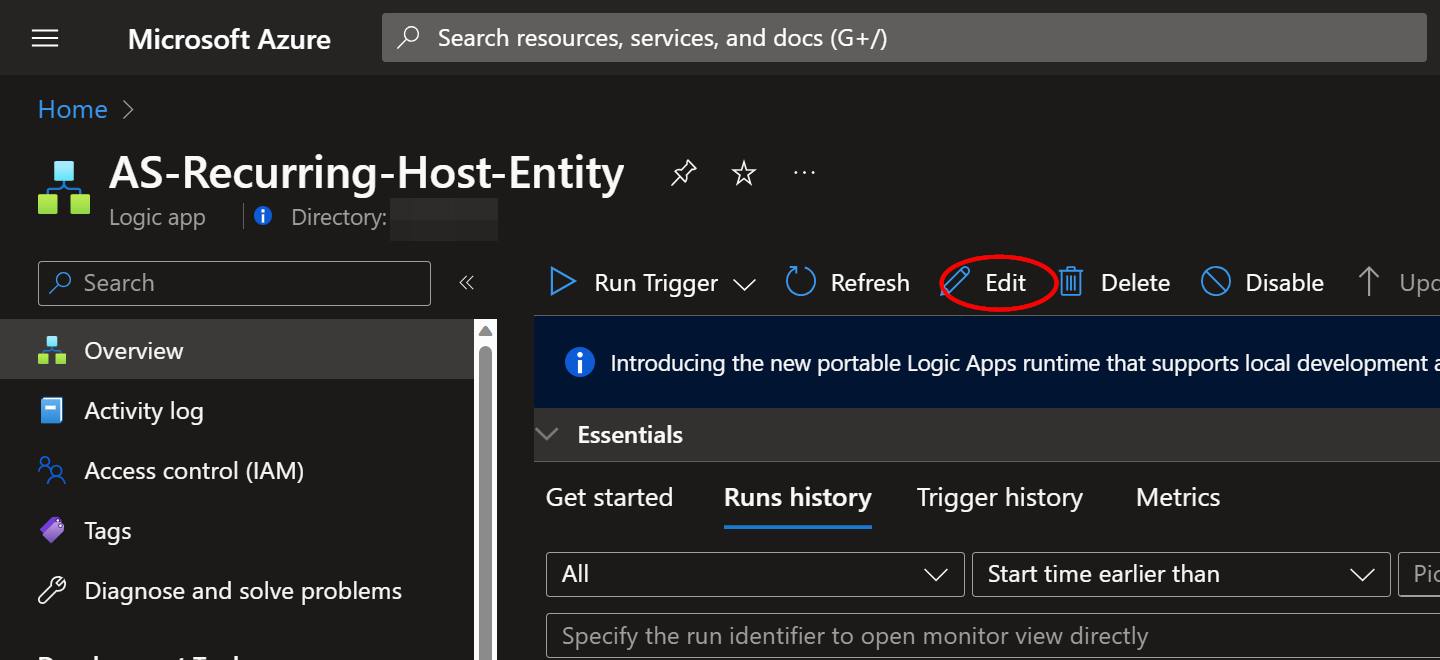Click the Disable circle-slash icon
Image resolution: width=1440 pixels, height=660 pixels.
point(1215,282)
